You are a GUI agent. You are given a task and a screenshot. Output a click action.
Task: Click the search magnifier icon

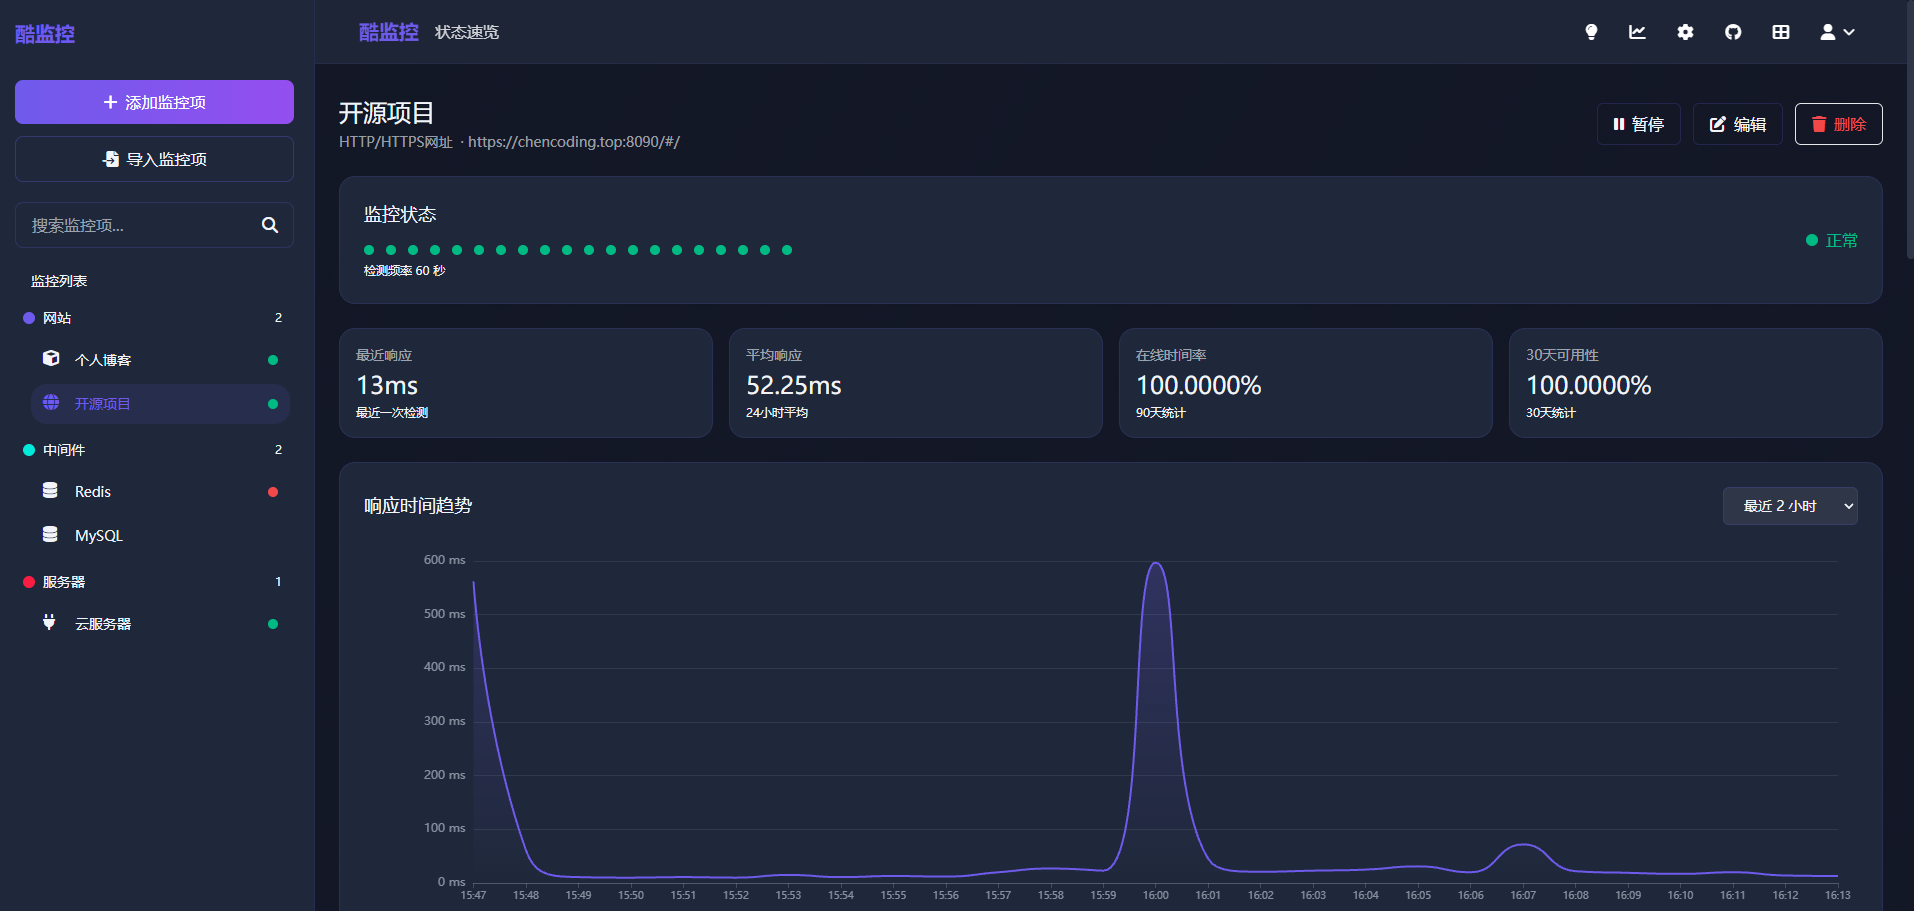click(x=269, y=225)
